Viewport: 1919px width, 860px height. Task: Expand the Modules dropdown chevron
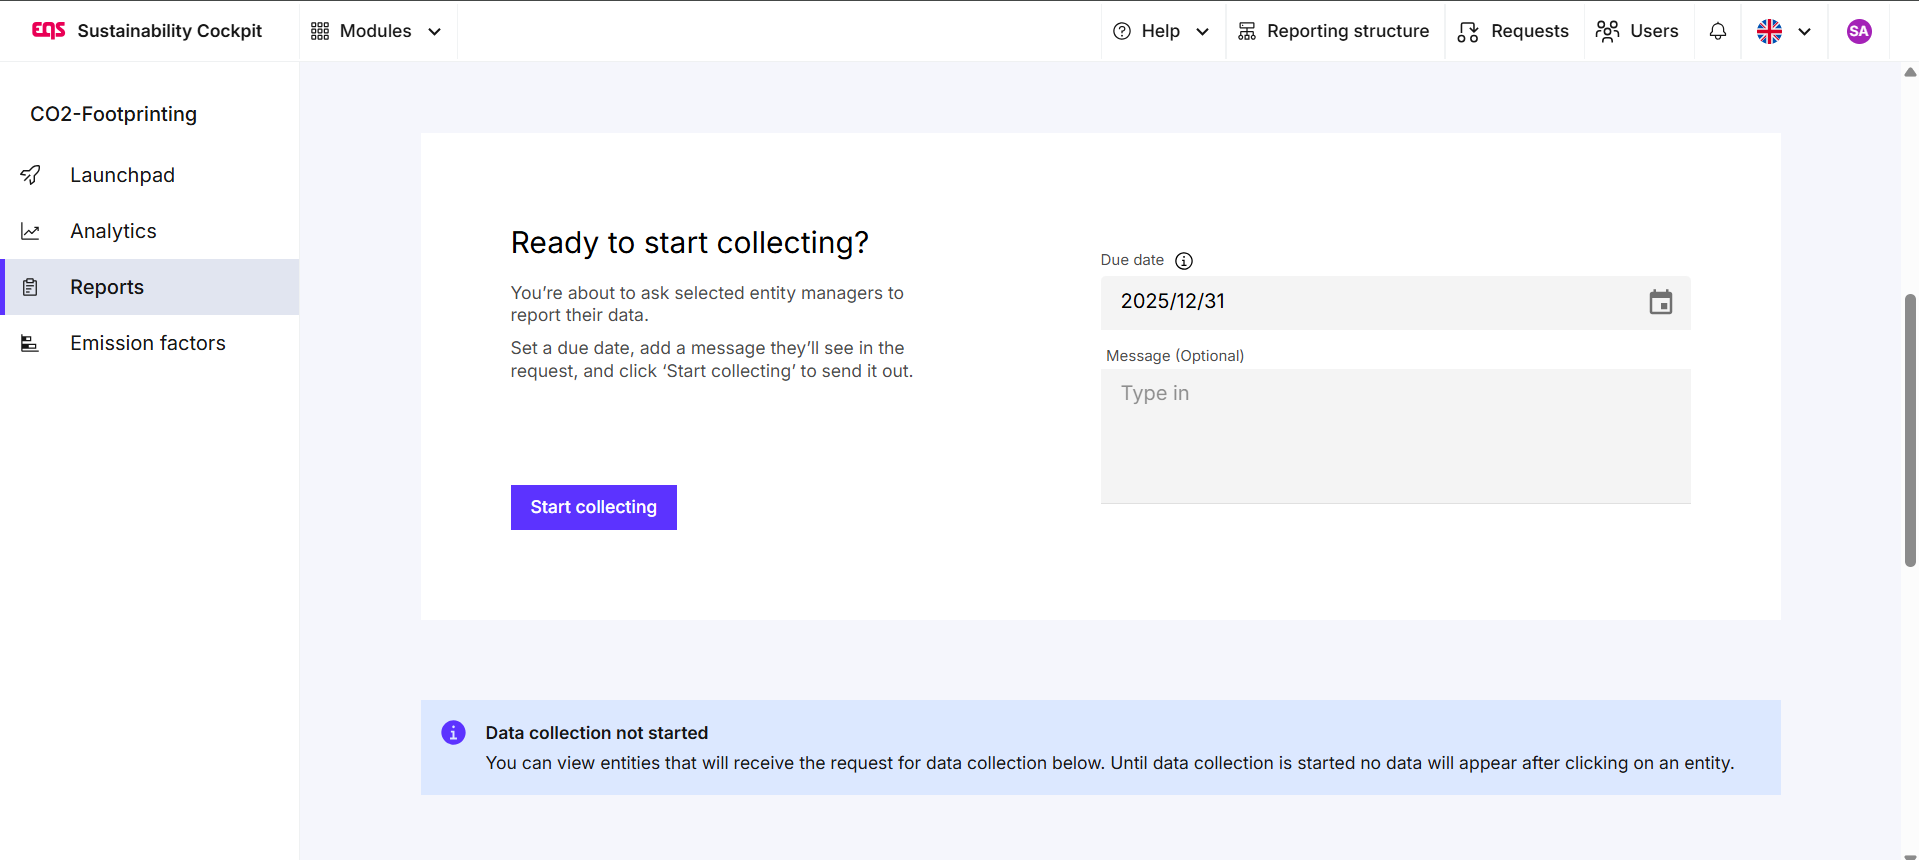pos(435,31)
